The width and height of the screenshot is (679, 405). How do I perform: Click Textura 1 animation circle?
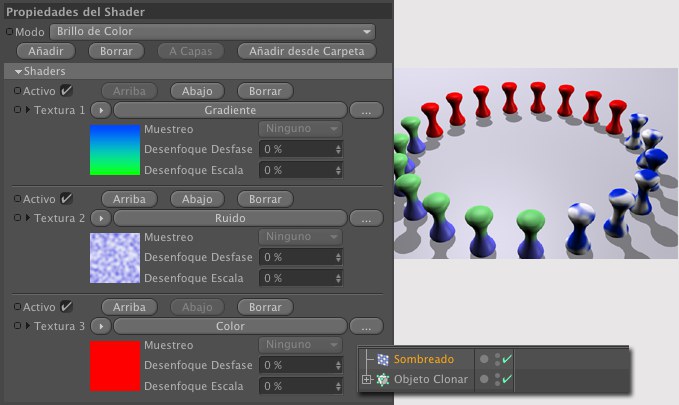17,110
